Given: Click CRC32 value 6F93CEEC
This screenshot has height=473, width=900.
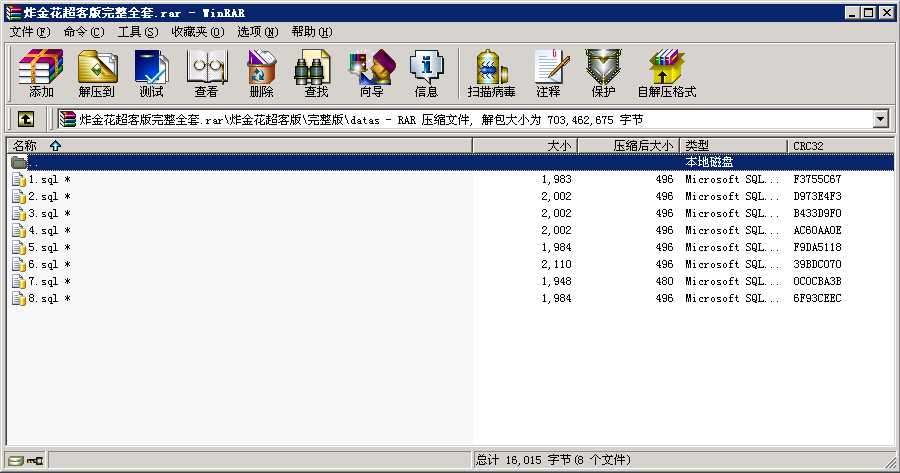Looking at the screenshot, I should [x=817, y=298].
